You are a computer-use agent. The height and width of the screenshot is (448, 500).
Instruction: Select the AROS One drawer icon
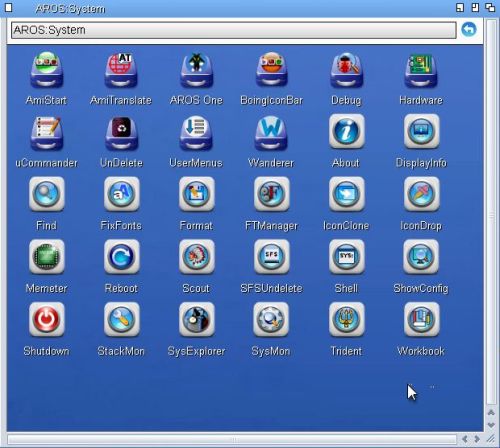pyautogui.click(x=196, y=70)
